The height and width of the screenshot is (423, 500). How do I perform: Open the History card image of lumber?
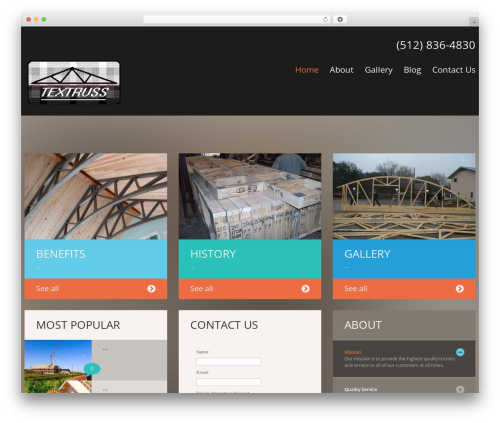250,196
